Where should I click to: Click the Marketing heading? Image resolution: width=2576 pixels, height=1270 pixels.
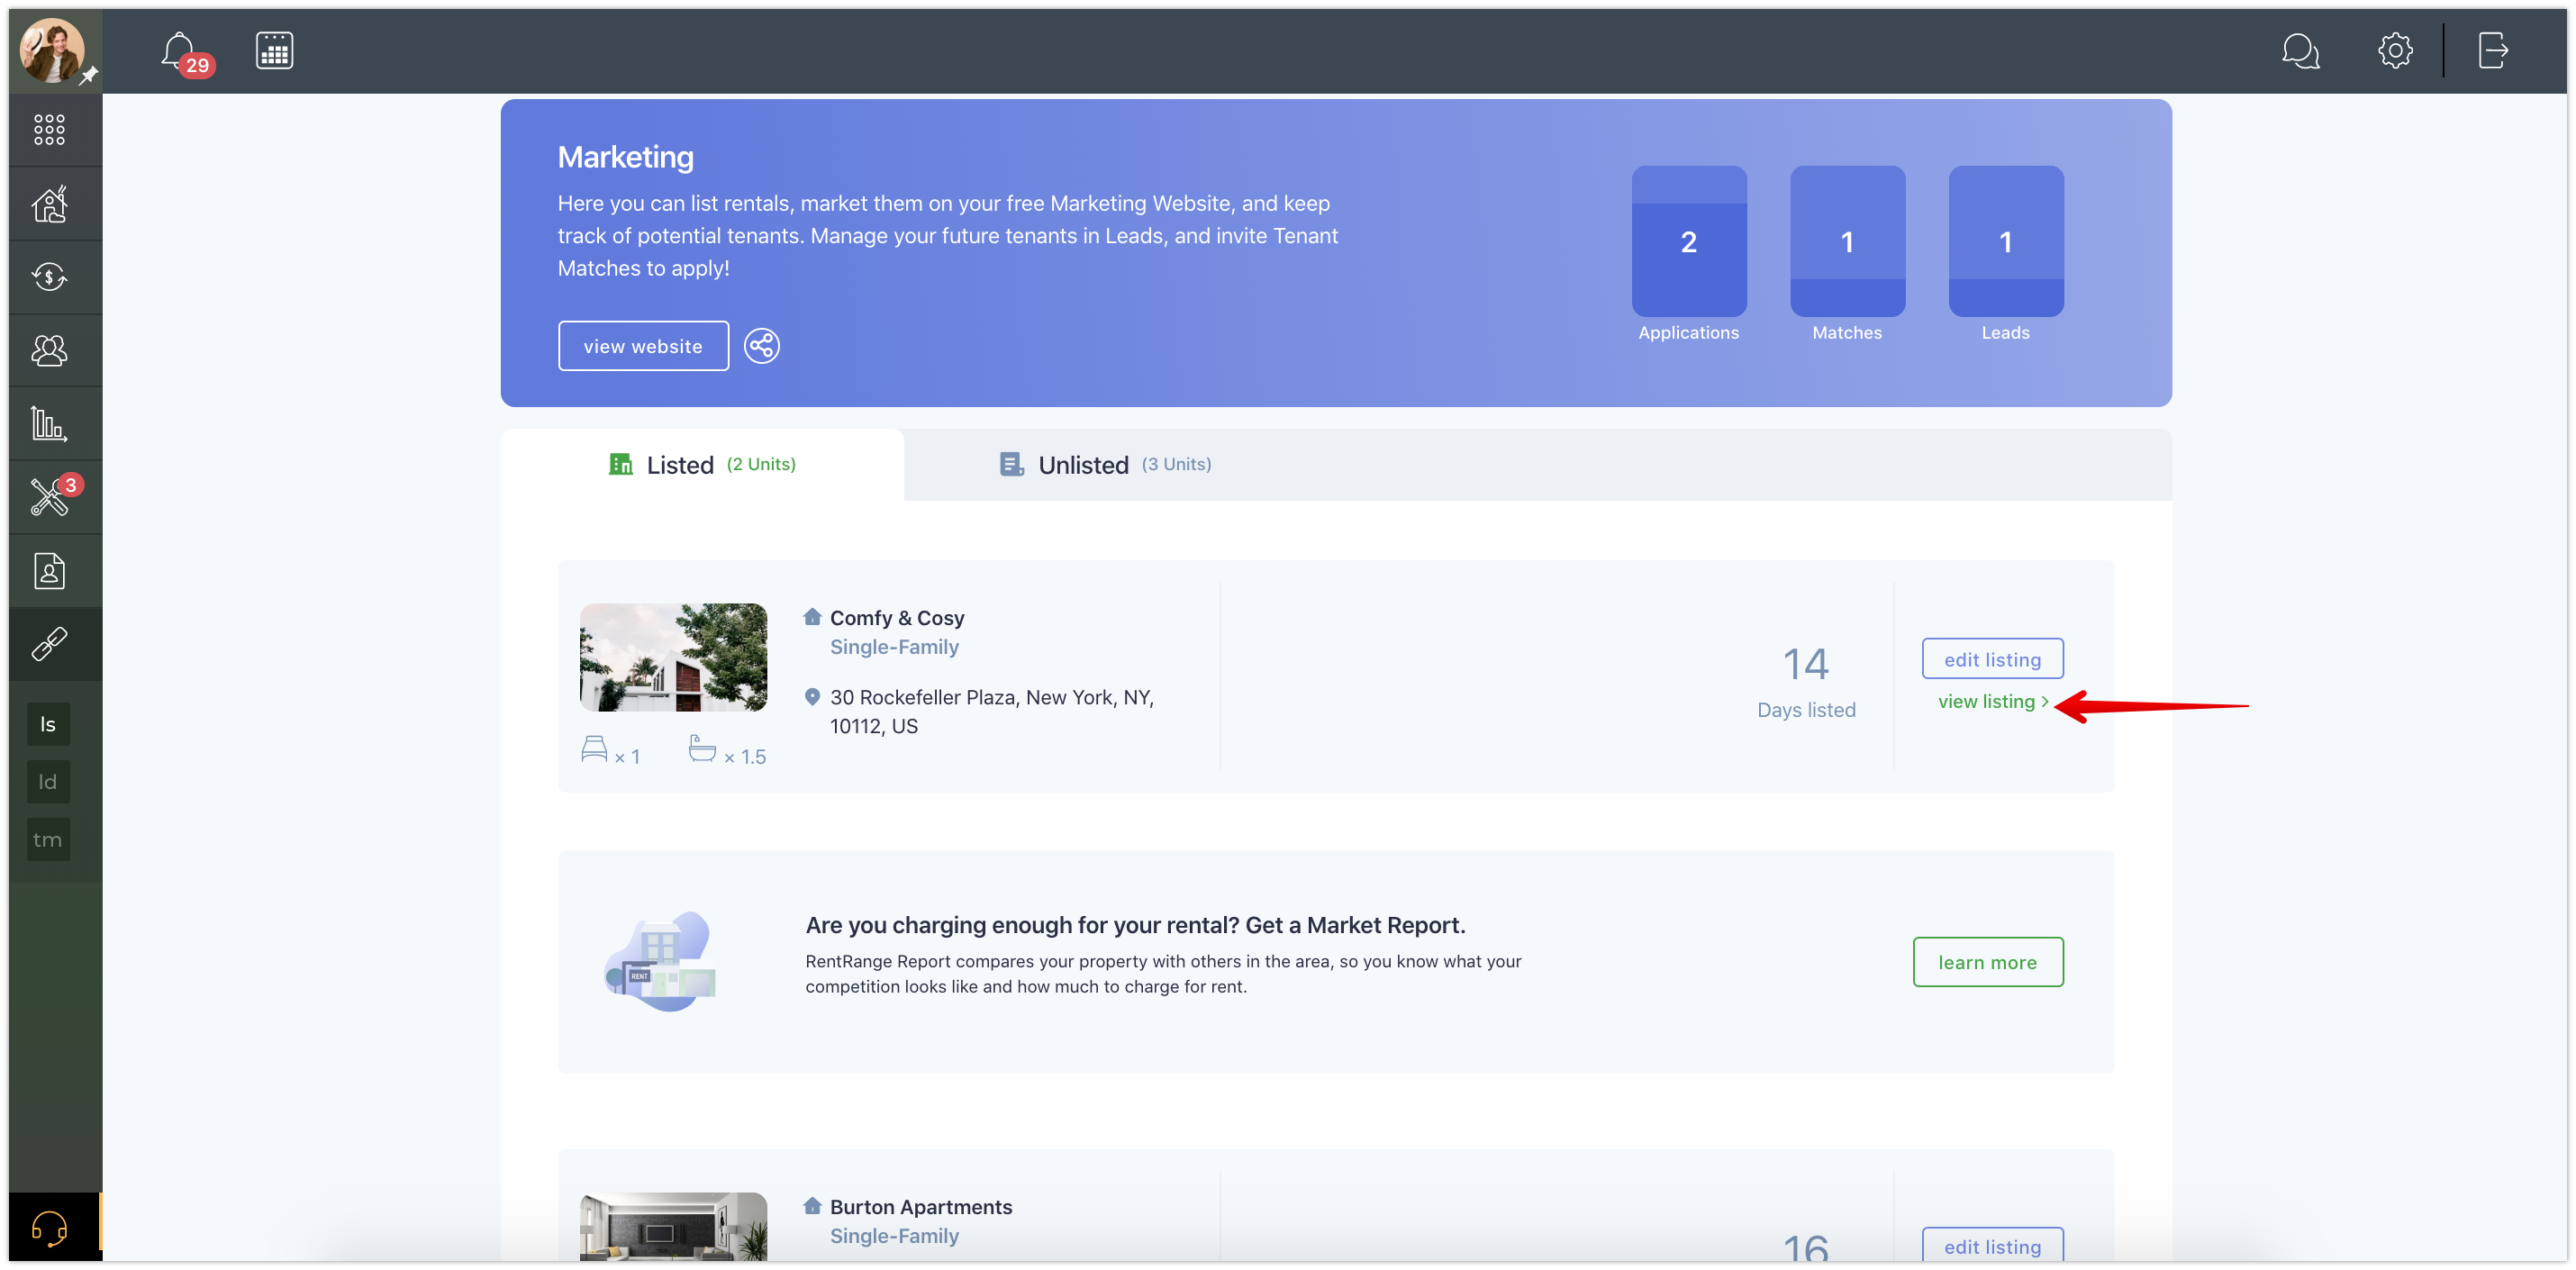point(625,157)
